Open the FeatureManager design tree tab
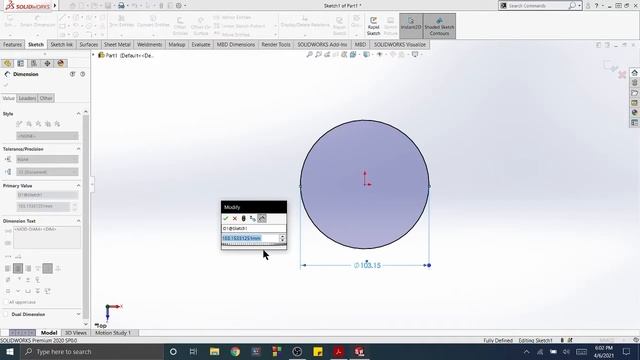Viewport: 640px width, 360px height. tap(7, 63)
